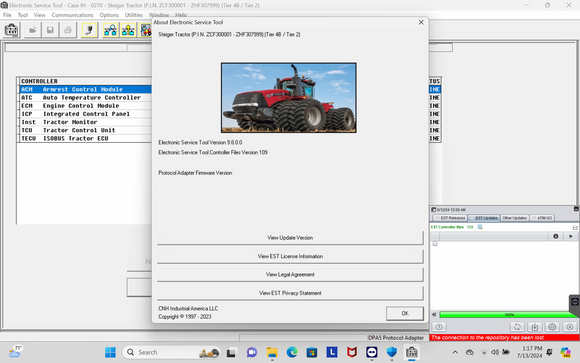Select the ICP Integrated Control Panel row

click(85, 114)
